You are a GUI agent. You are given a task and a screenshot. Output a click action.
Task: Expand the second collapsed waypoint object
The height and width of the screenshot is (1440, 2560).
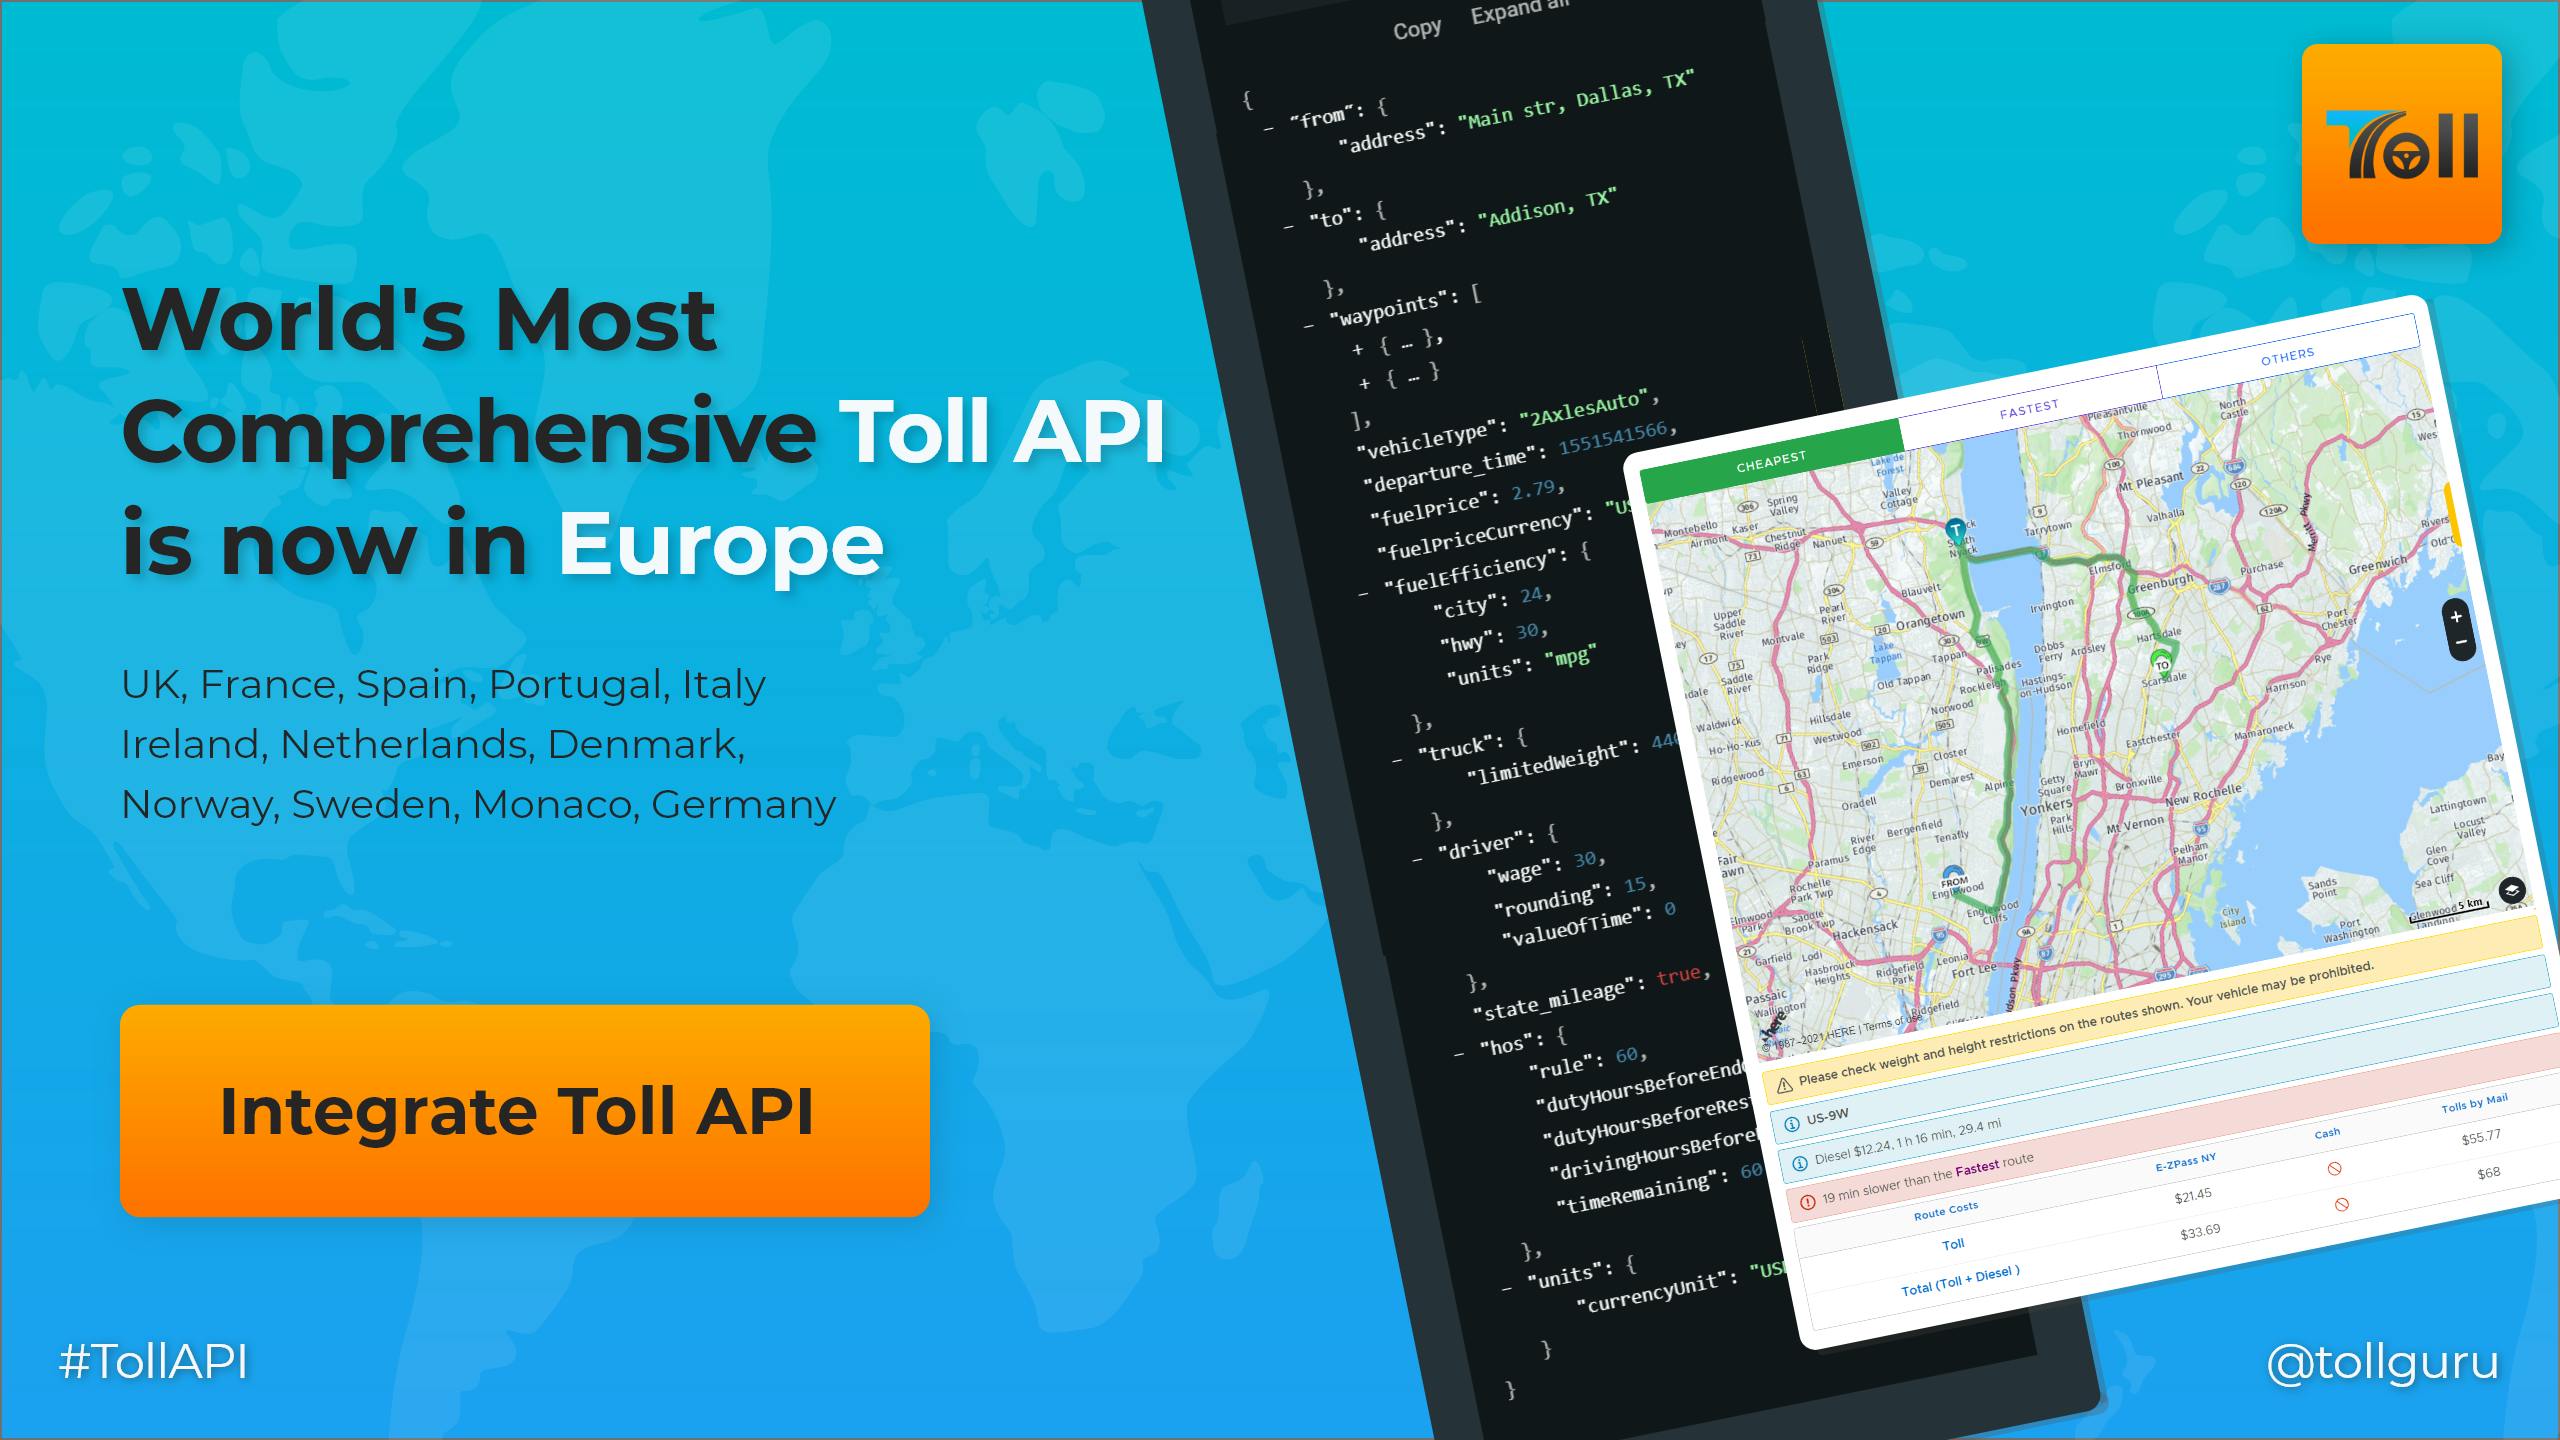pyautogui.click(x=1364, y=383)
